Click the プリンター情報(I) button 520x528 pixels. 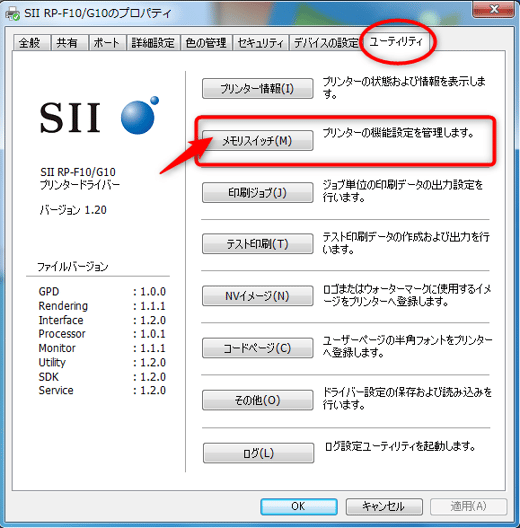coord(258,89)
